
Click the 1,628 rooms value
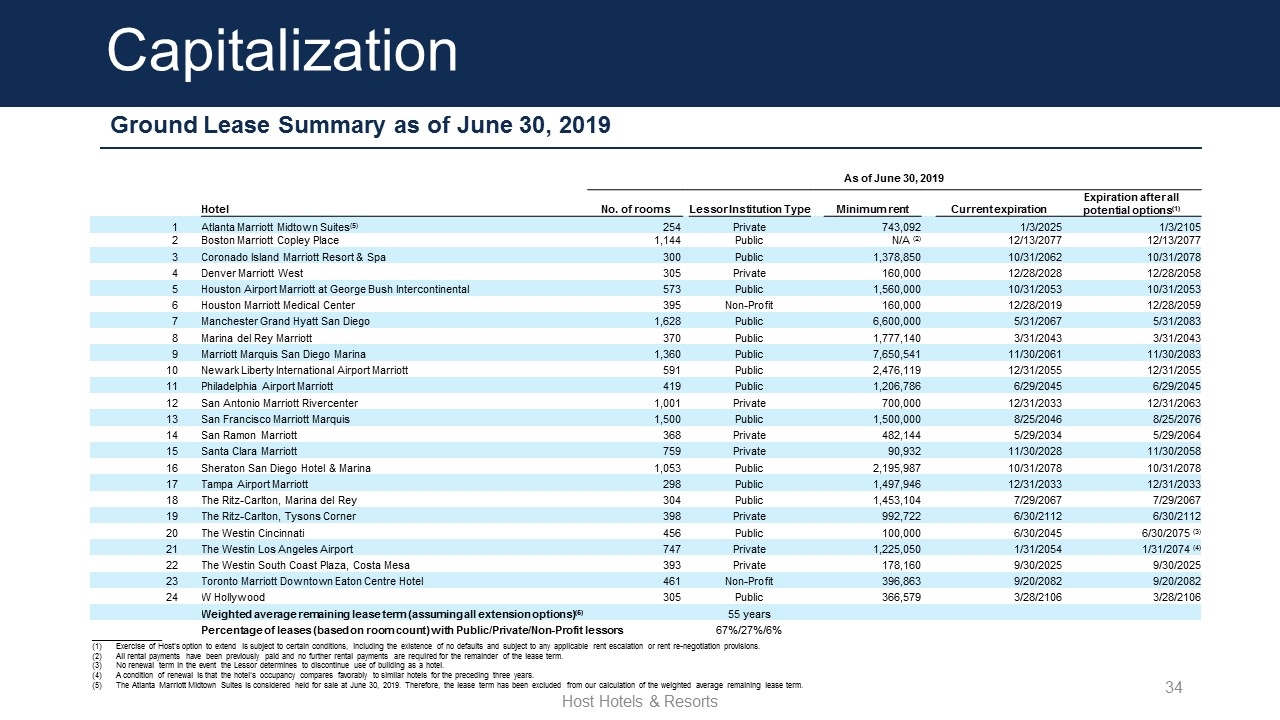pyautogui.click(x=667, y=321)
